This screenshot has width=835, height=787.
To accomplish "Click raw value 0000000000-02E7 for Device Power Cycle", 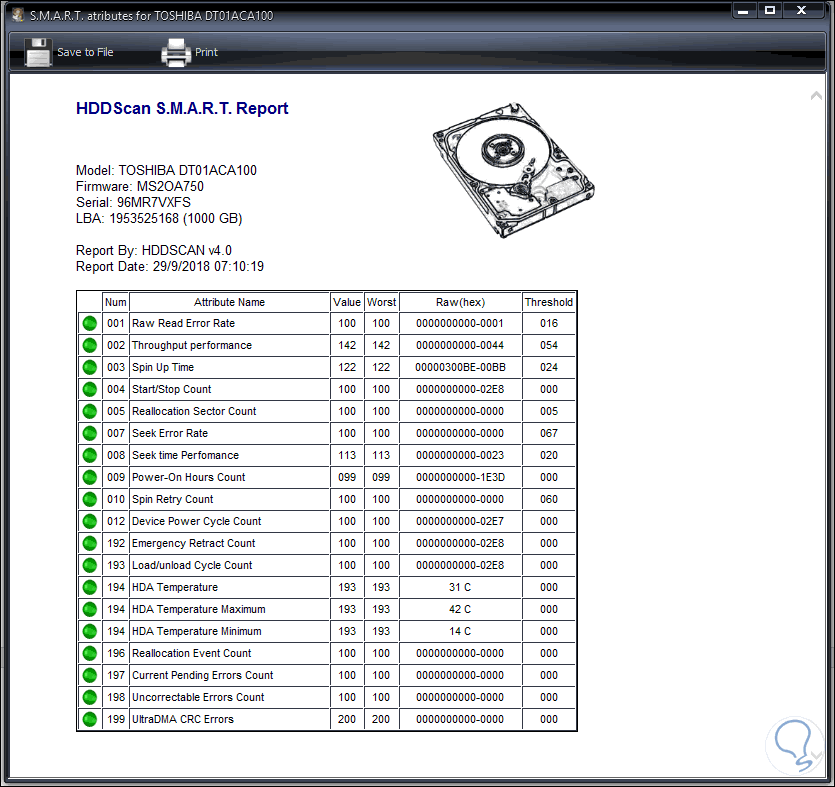I will pyautogui.click(x=460, y=521).
